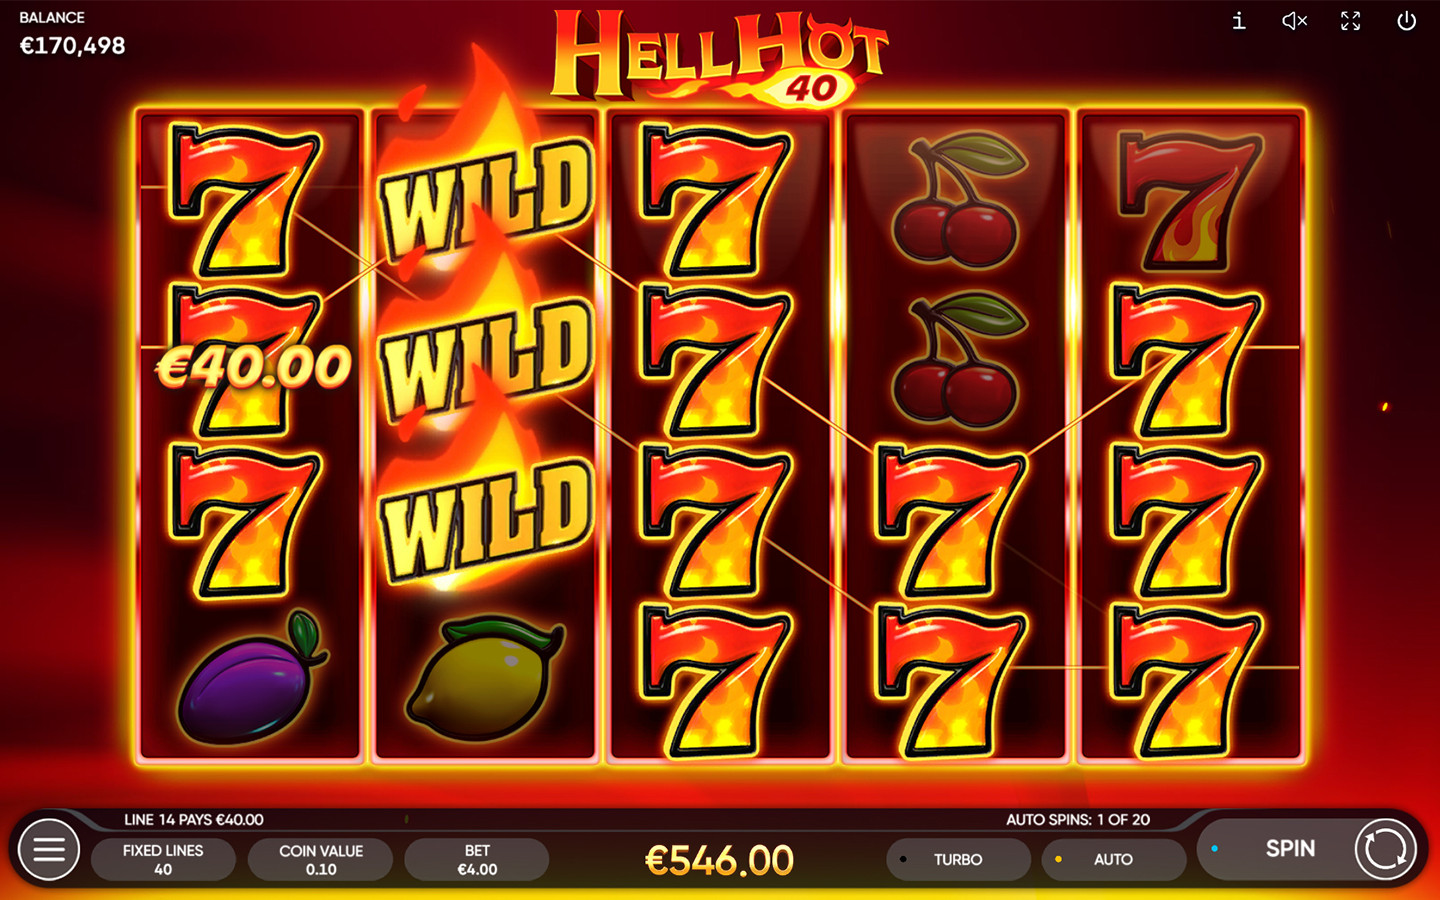Screen dimensions: 1440x900
Task: Click the SPIN button label
Action: (x=1290, y=848)
